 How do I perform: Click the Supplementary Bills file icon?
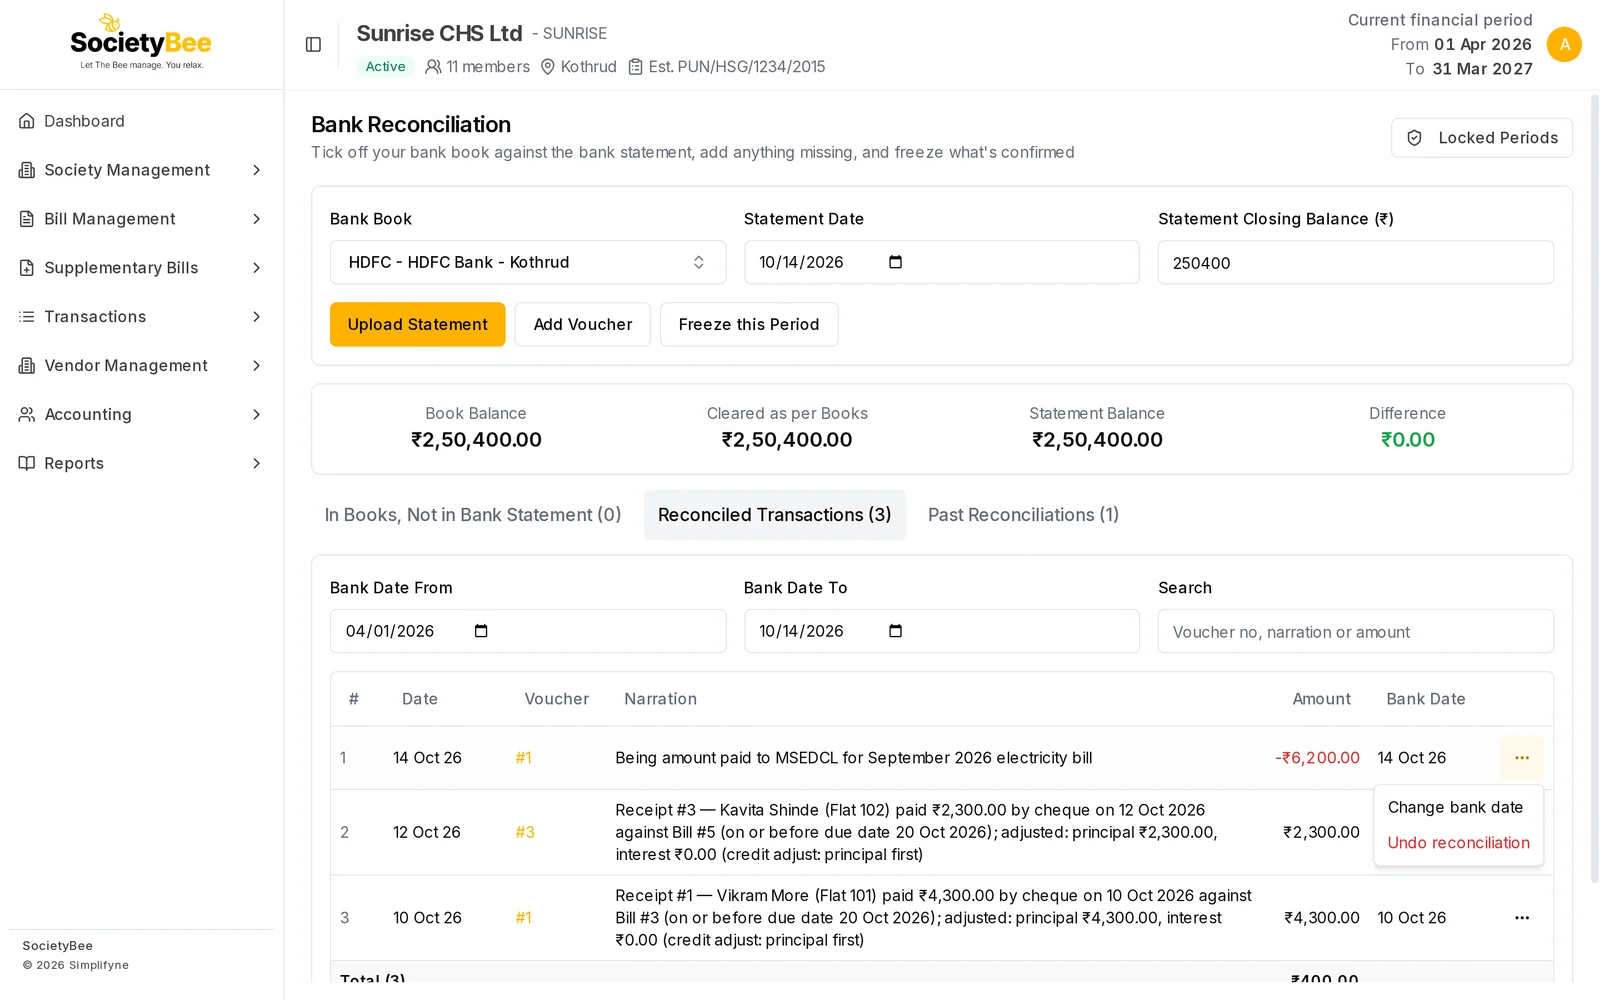pos(27,268)
